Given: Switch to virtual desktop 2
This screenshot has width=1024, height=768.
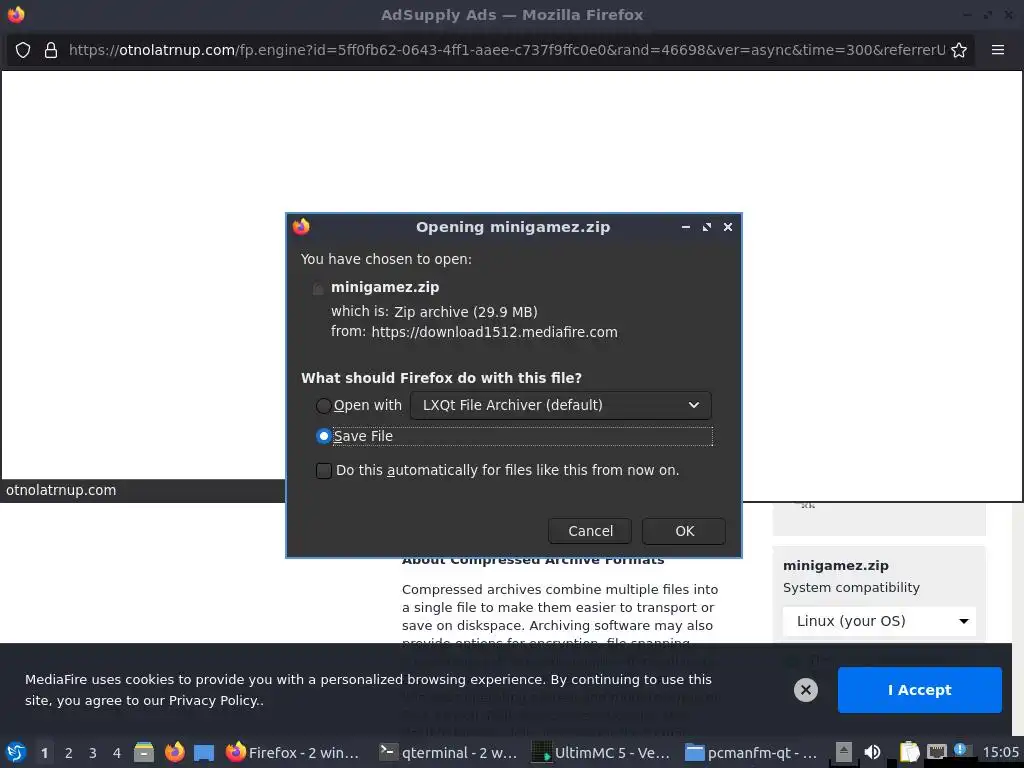Looking at the screenshot, I should tap(69, 753).
